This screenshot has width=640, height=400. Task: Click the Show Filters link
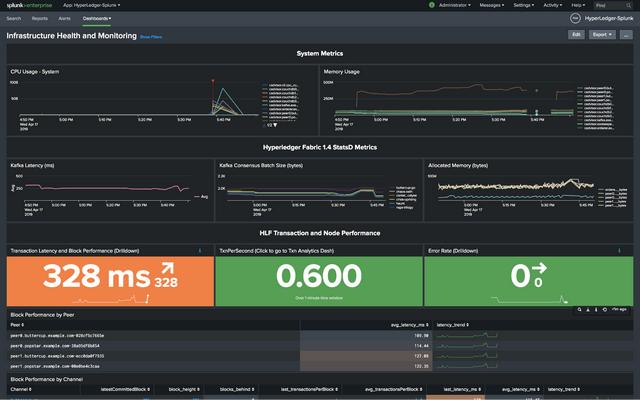[151, 37]
